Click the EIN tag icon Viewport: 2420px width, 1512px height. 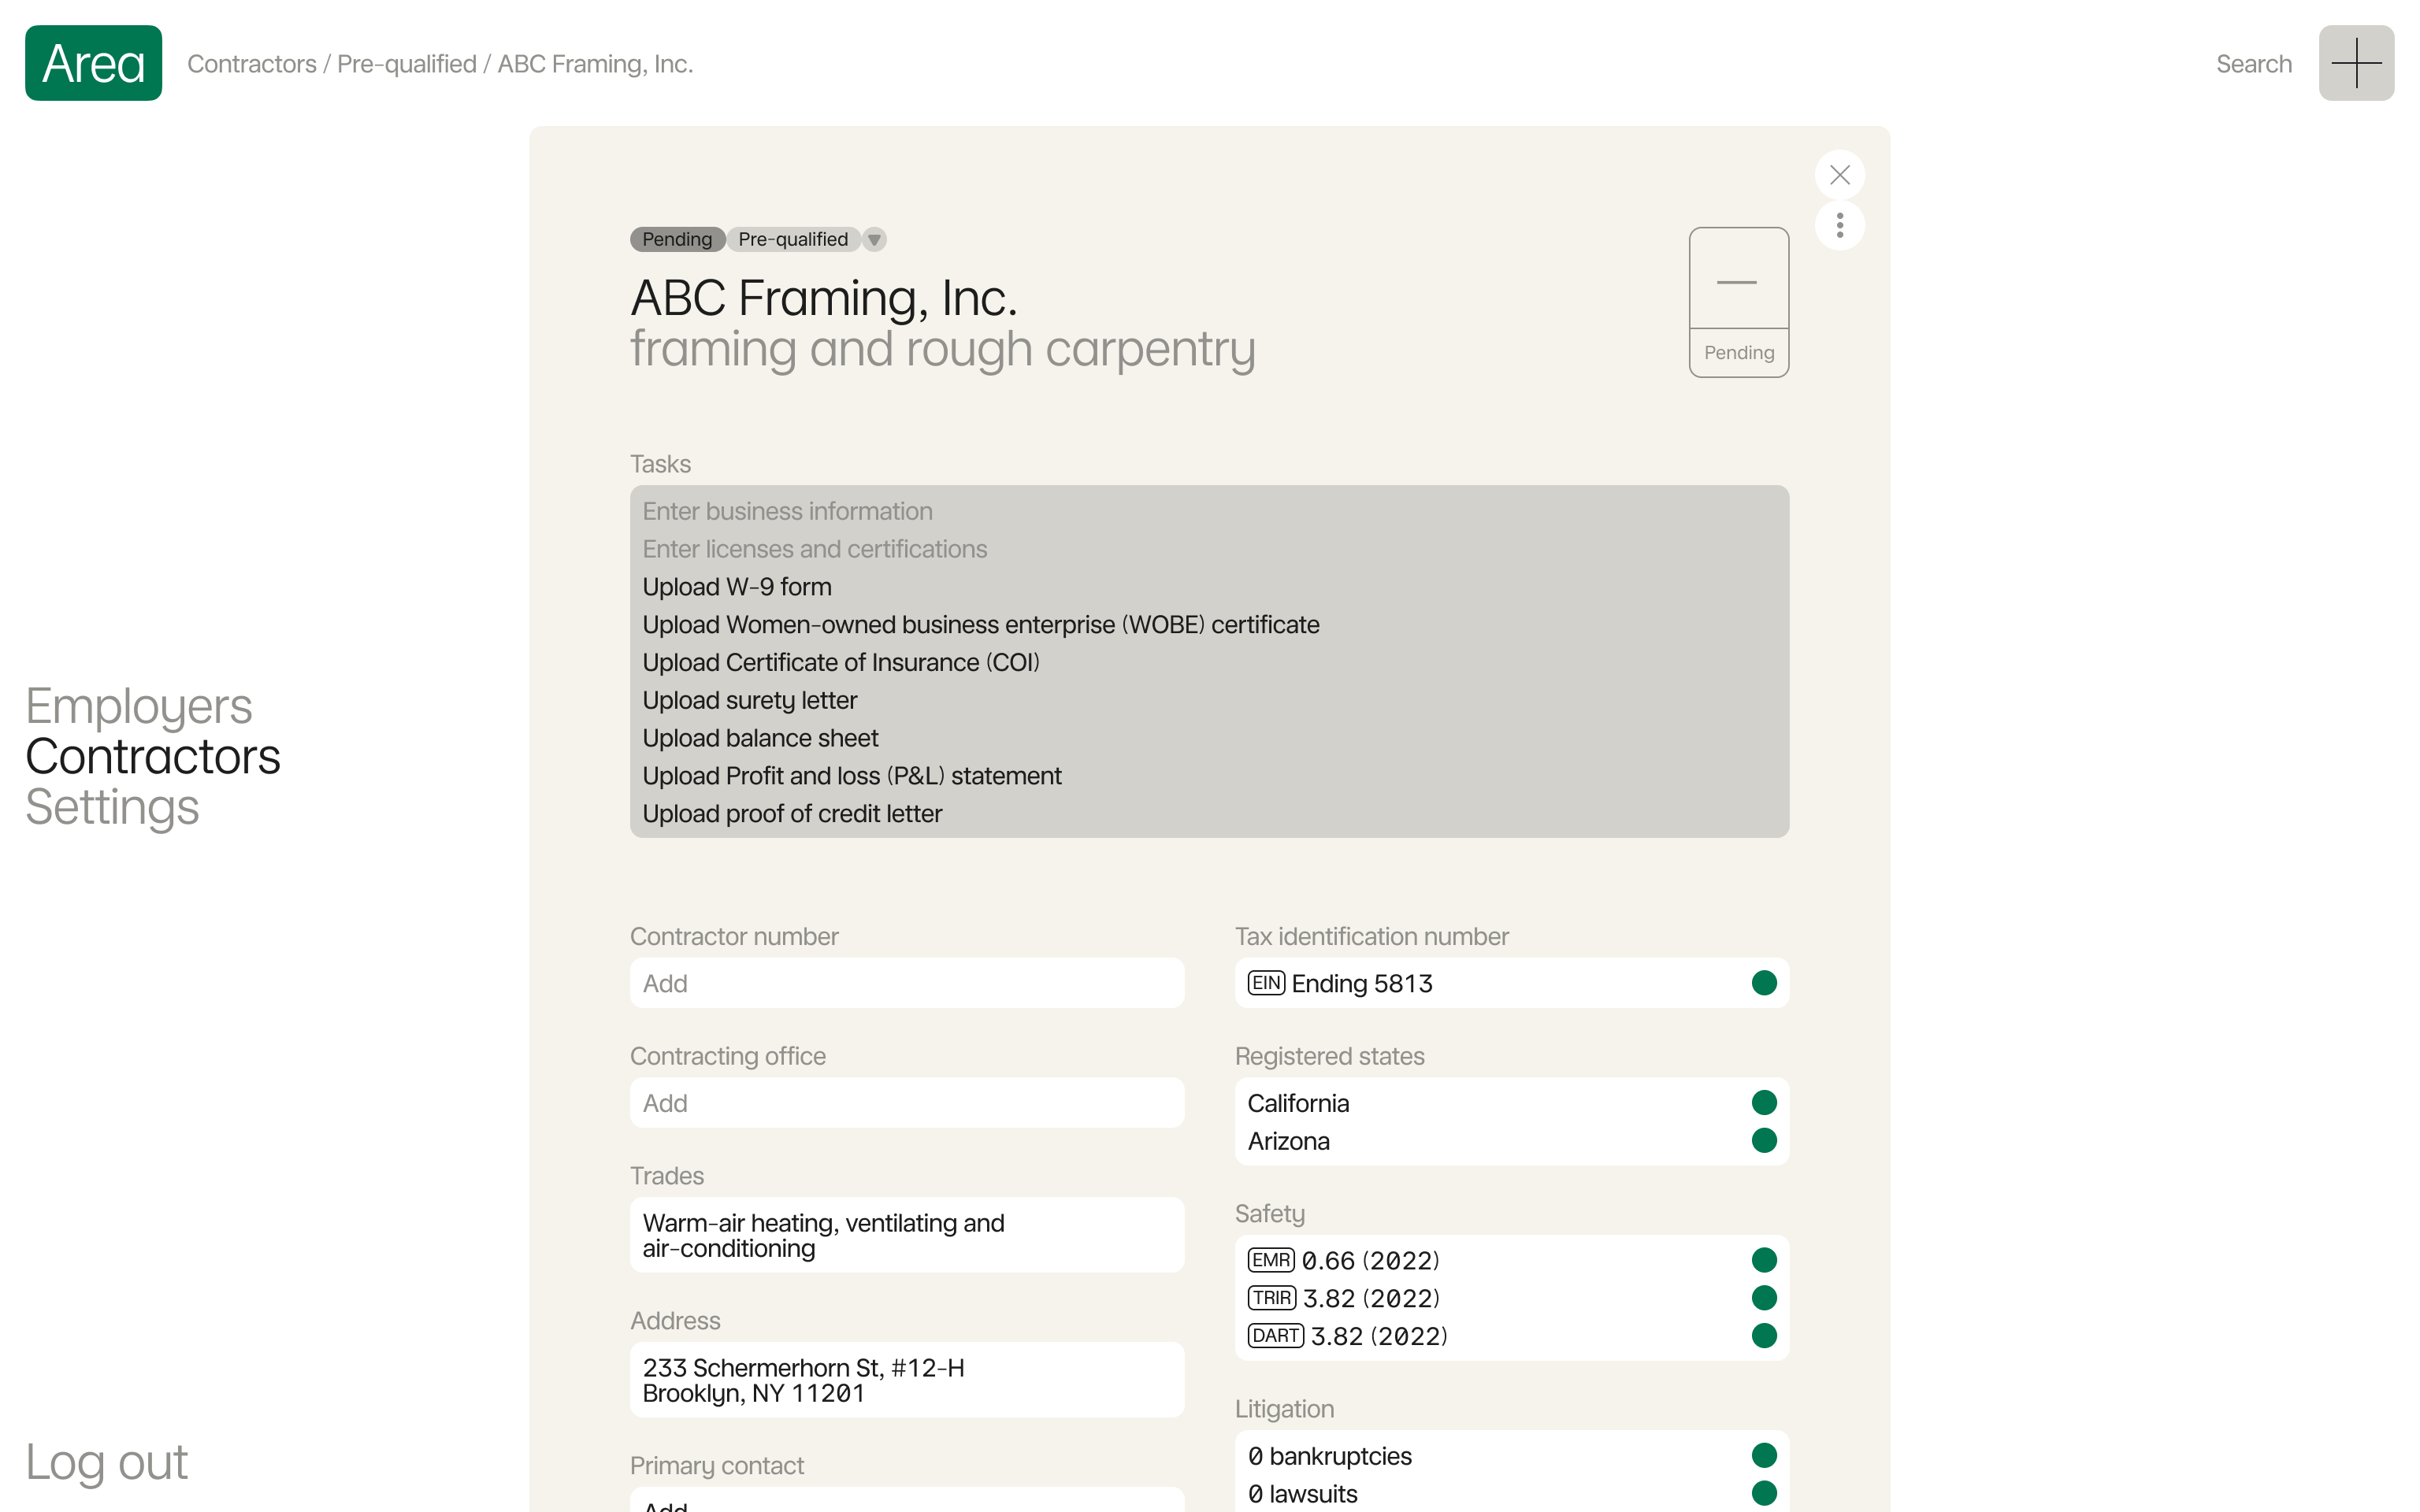pyautogui.click(x=1266, y=983)
